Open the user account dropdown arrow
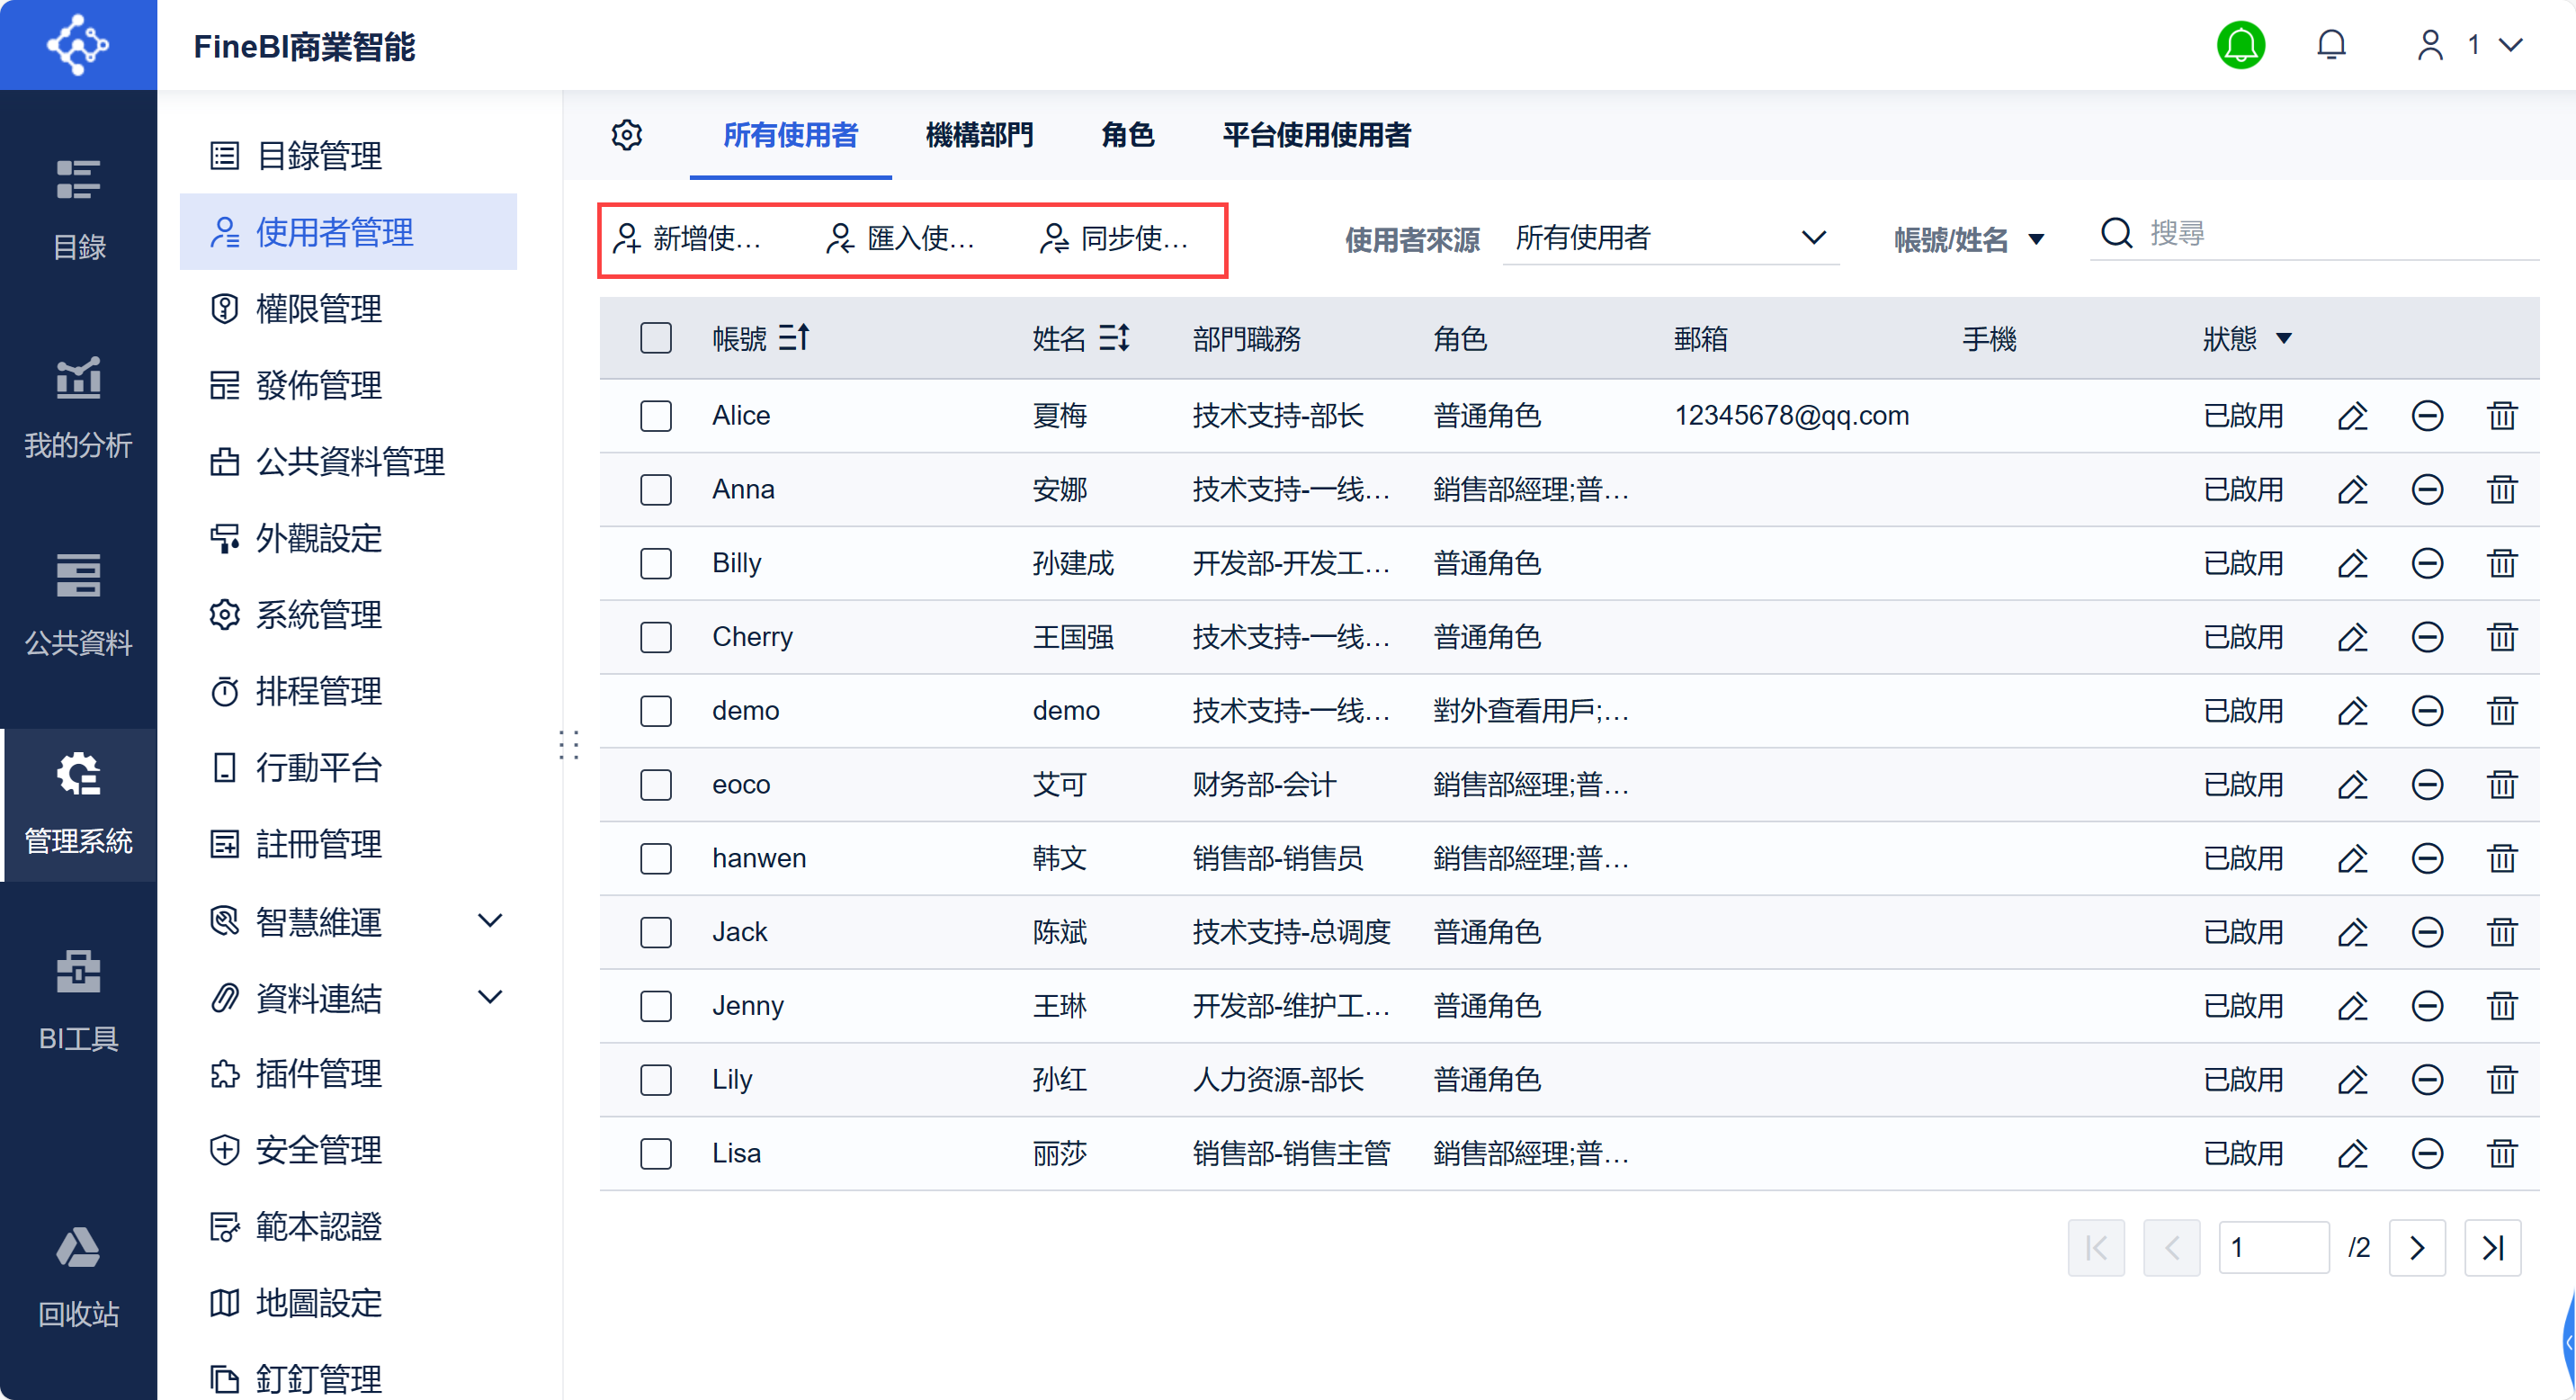Viewport: 2576px width, 1400px height. 2510,45
